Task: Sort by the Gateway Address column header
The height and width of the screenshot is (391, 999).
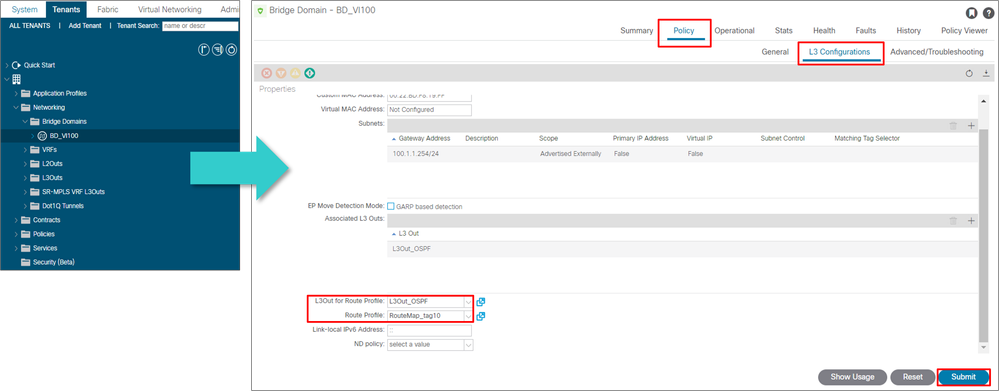Action: click(x=424, y=138)
